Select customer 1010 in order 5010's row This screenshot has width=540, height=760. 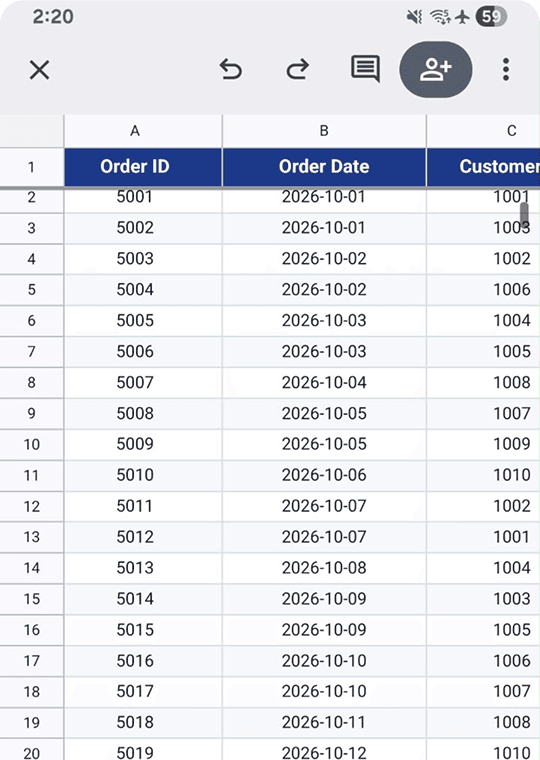[x=483, y=475]
